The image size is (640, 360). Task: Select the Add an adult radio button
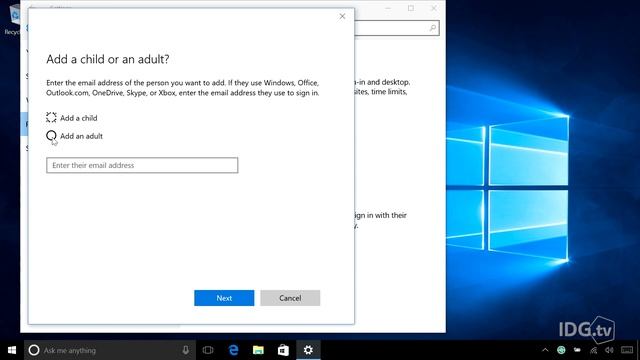pyautogui.click(x=51, y=136)
